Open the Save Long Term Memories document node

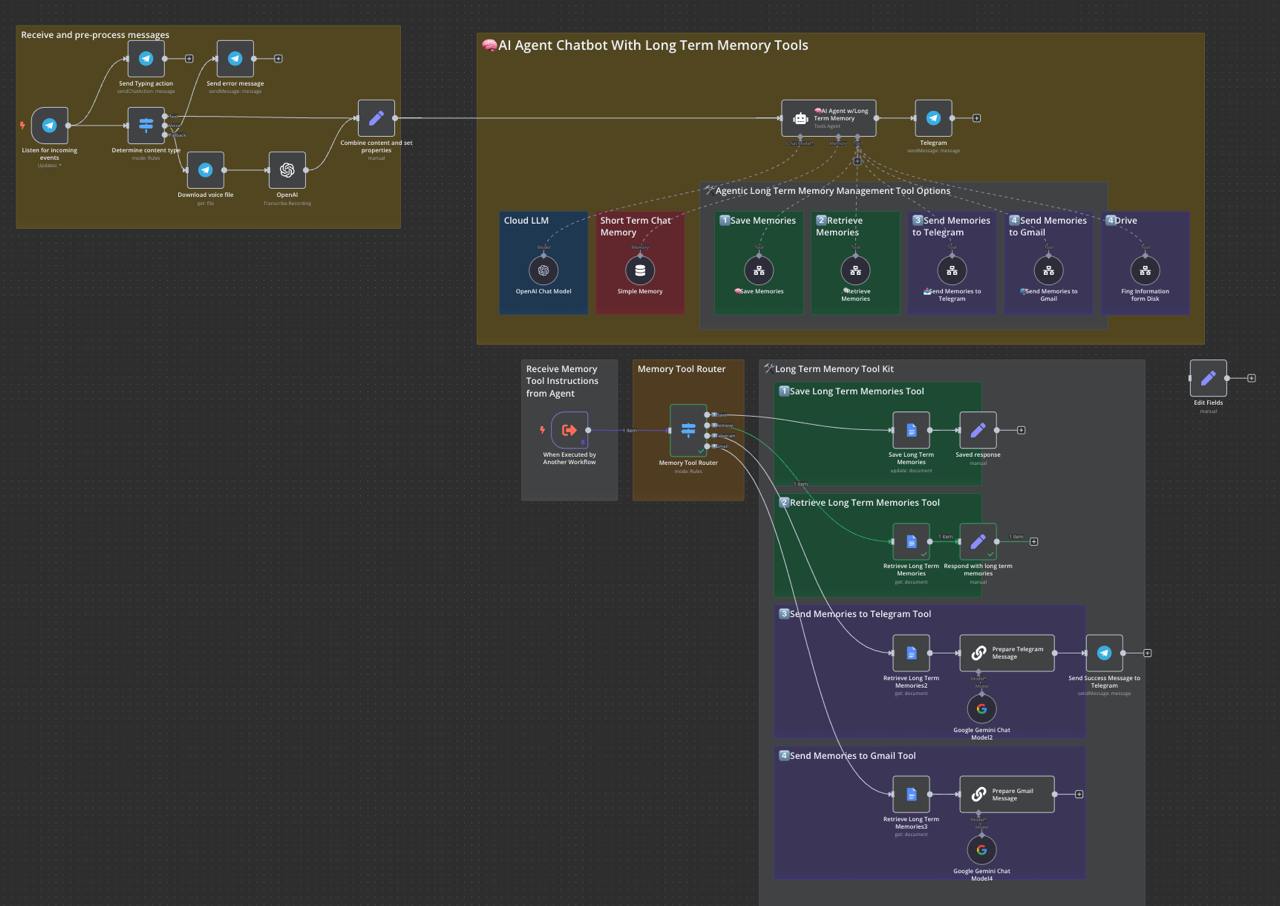pyautogui.click(x=911, y=430)
